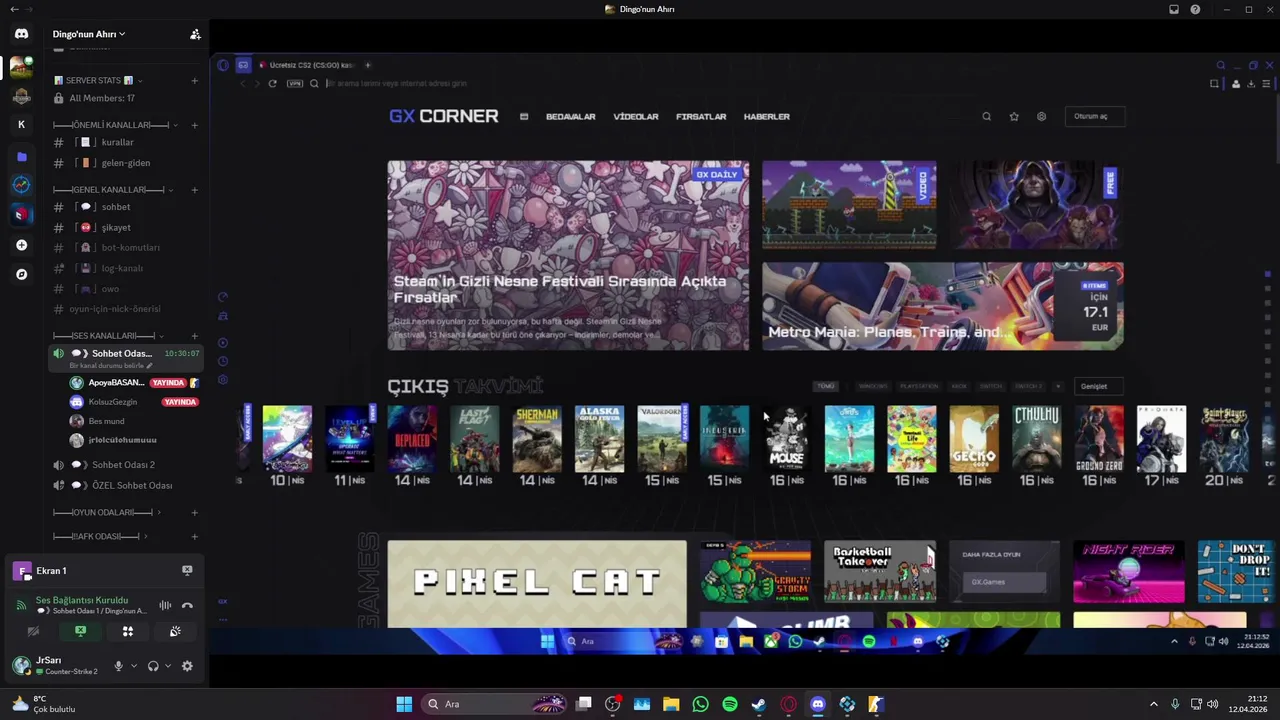The image size is (1280, 720).
Task: Expand OYUN ODALARI category
Action: [x=107, y=512]
